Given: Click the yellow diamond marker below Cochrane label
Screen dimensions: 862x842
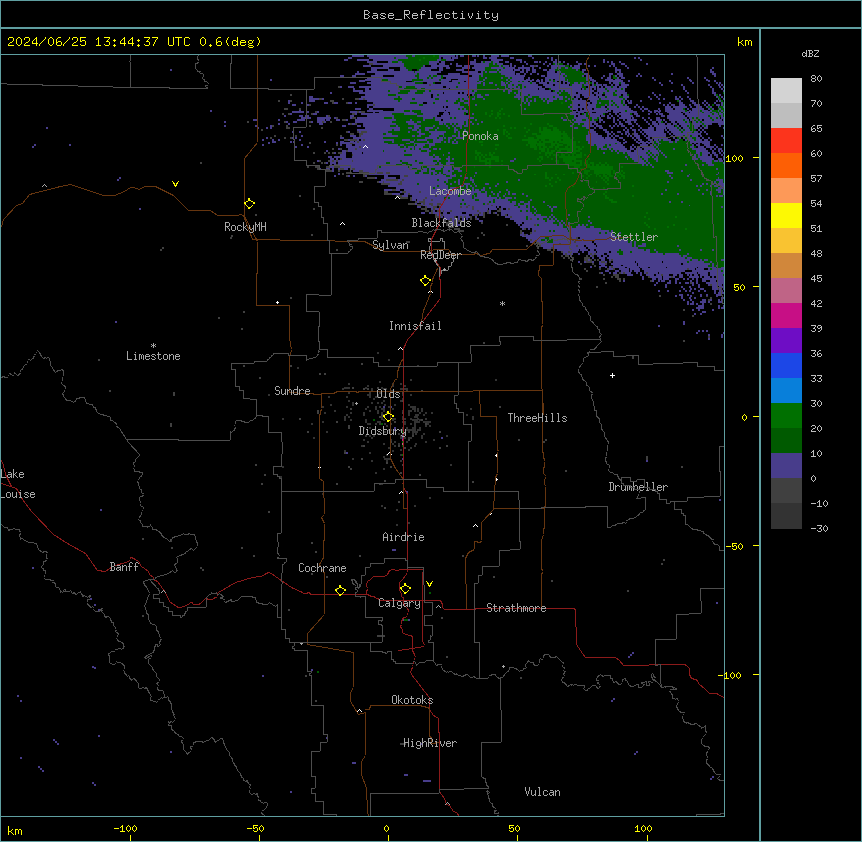Looking at the screenshot, I should pyautogui.click(x=340, y=590).
